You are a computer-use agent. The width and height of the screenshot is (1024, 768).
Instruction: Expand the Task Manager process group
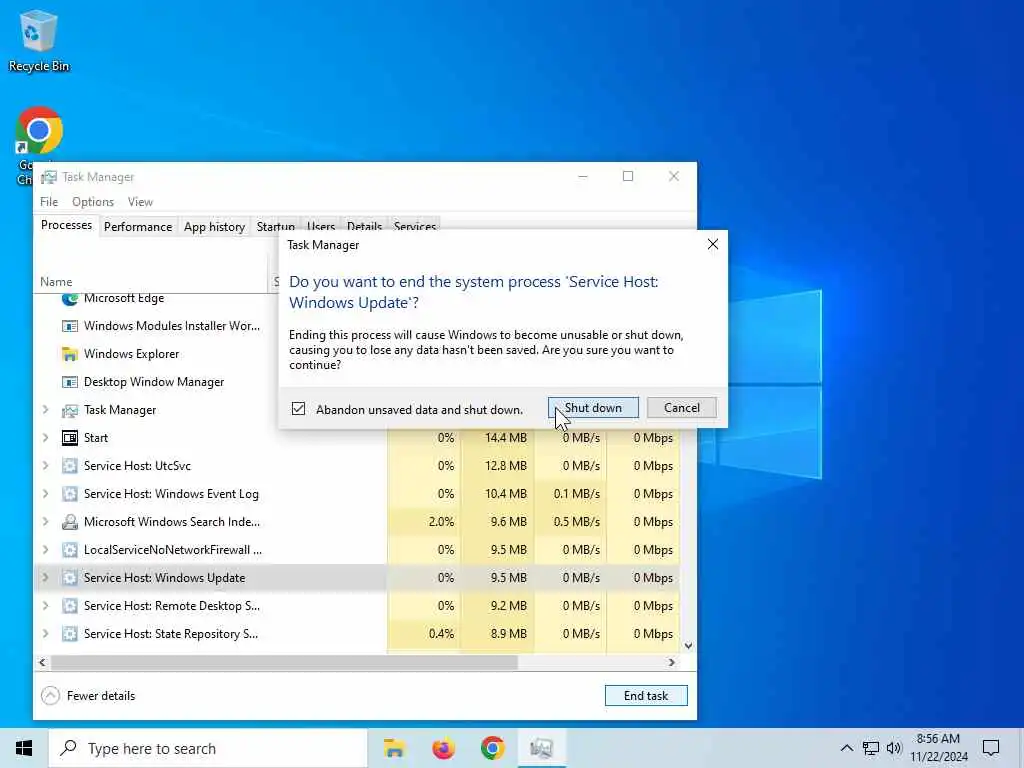[x=45, y=409]
